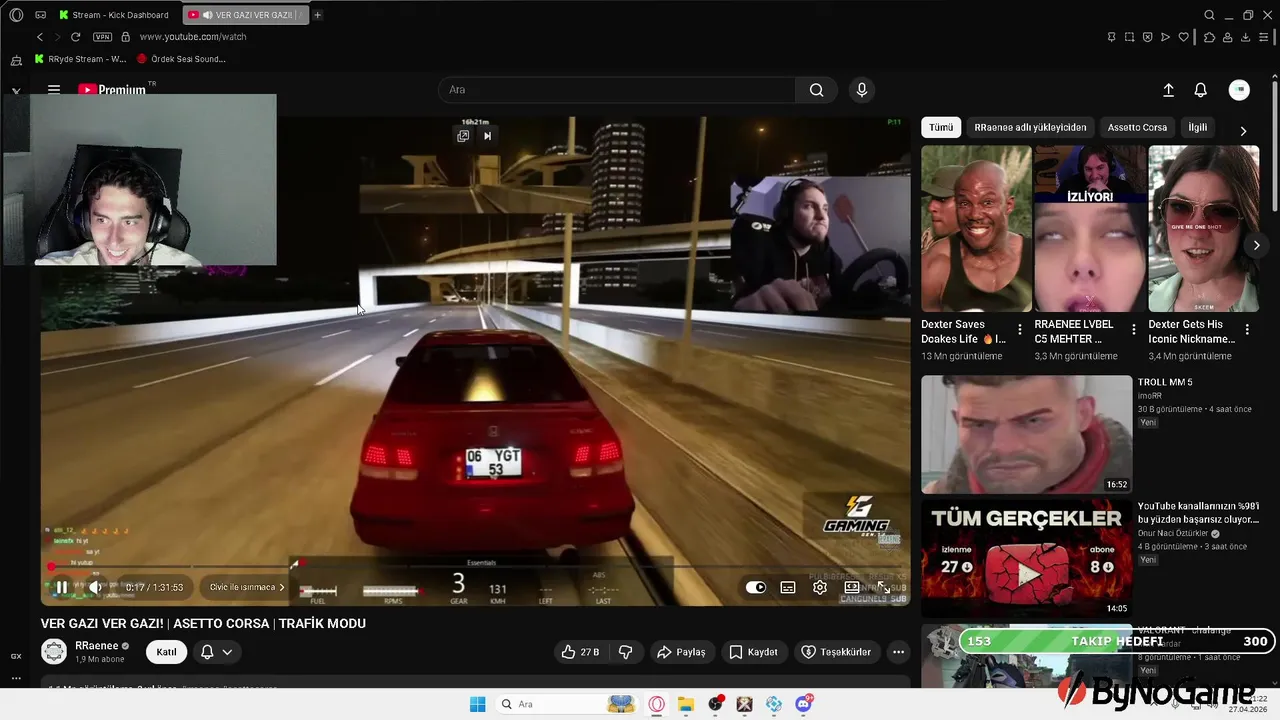1280x720 pixels.
Task: Click the YouTube search magnifier button
Action: [817, 90]
